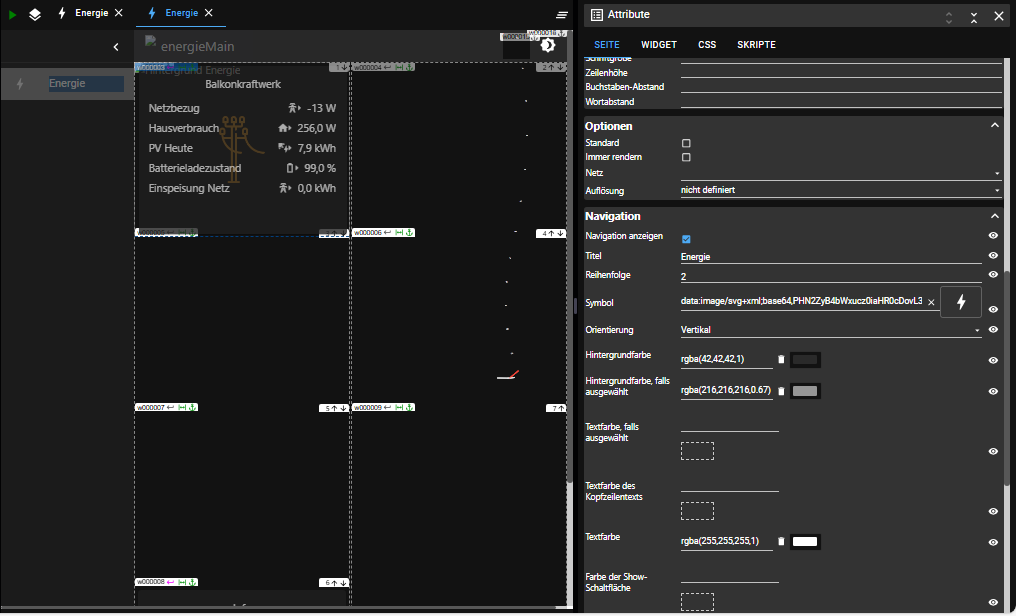This screenshot has width=1016, height=616.
Task: Collapse all groups in Attribute panel
Action: click(973, 16)
